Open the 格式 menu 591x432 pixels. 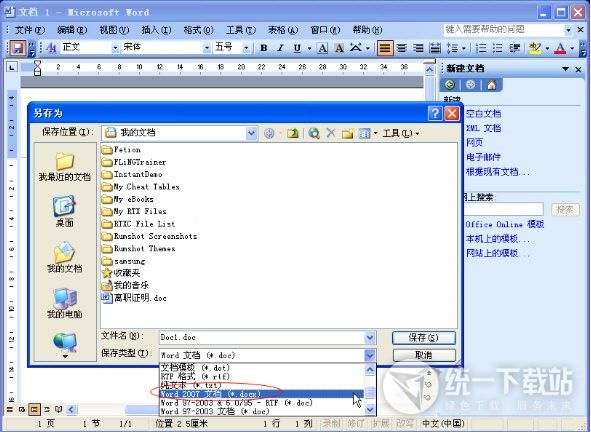[x=198, y=30]
